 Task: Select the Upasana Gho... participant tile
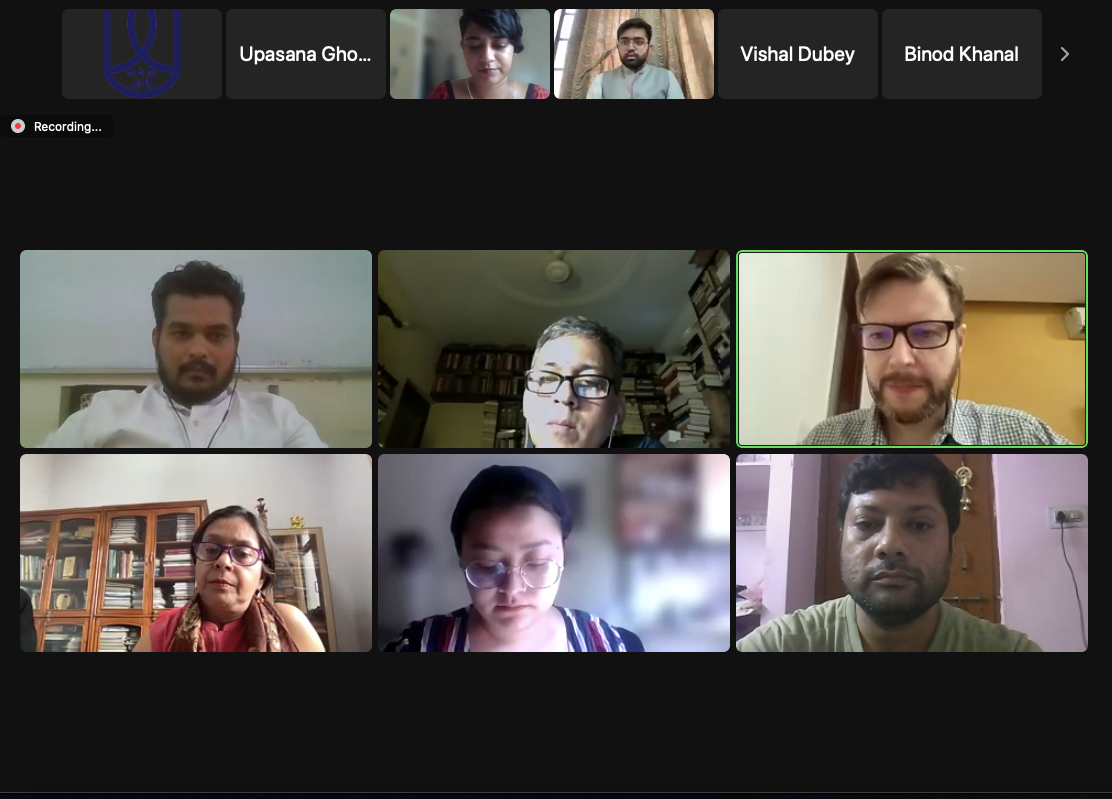[306, 54]
